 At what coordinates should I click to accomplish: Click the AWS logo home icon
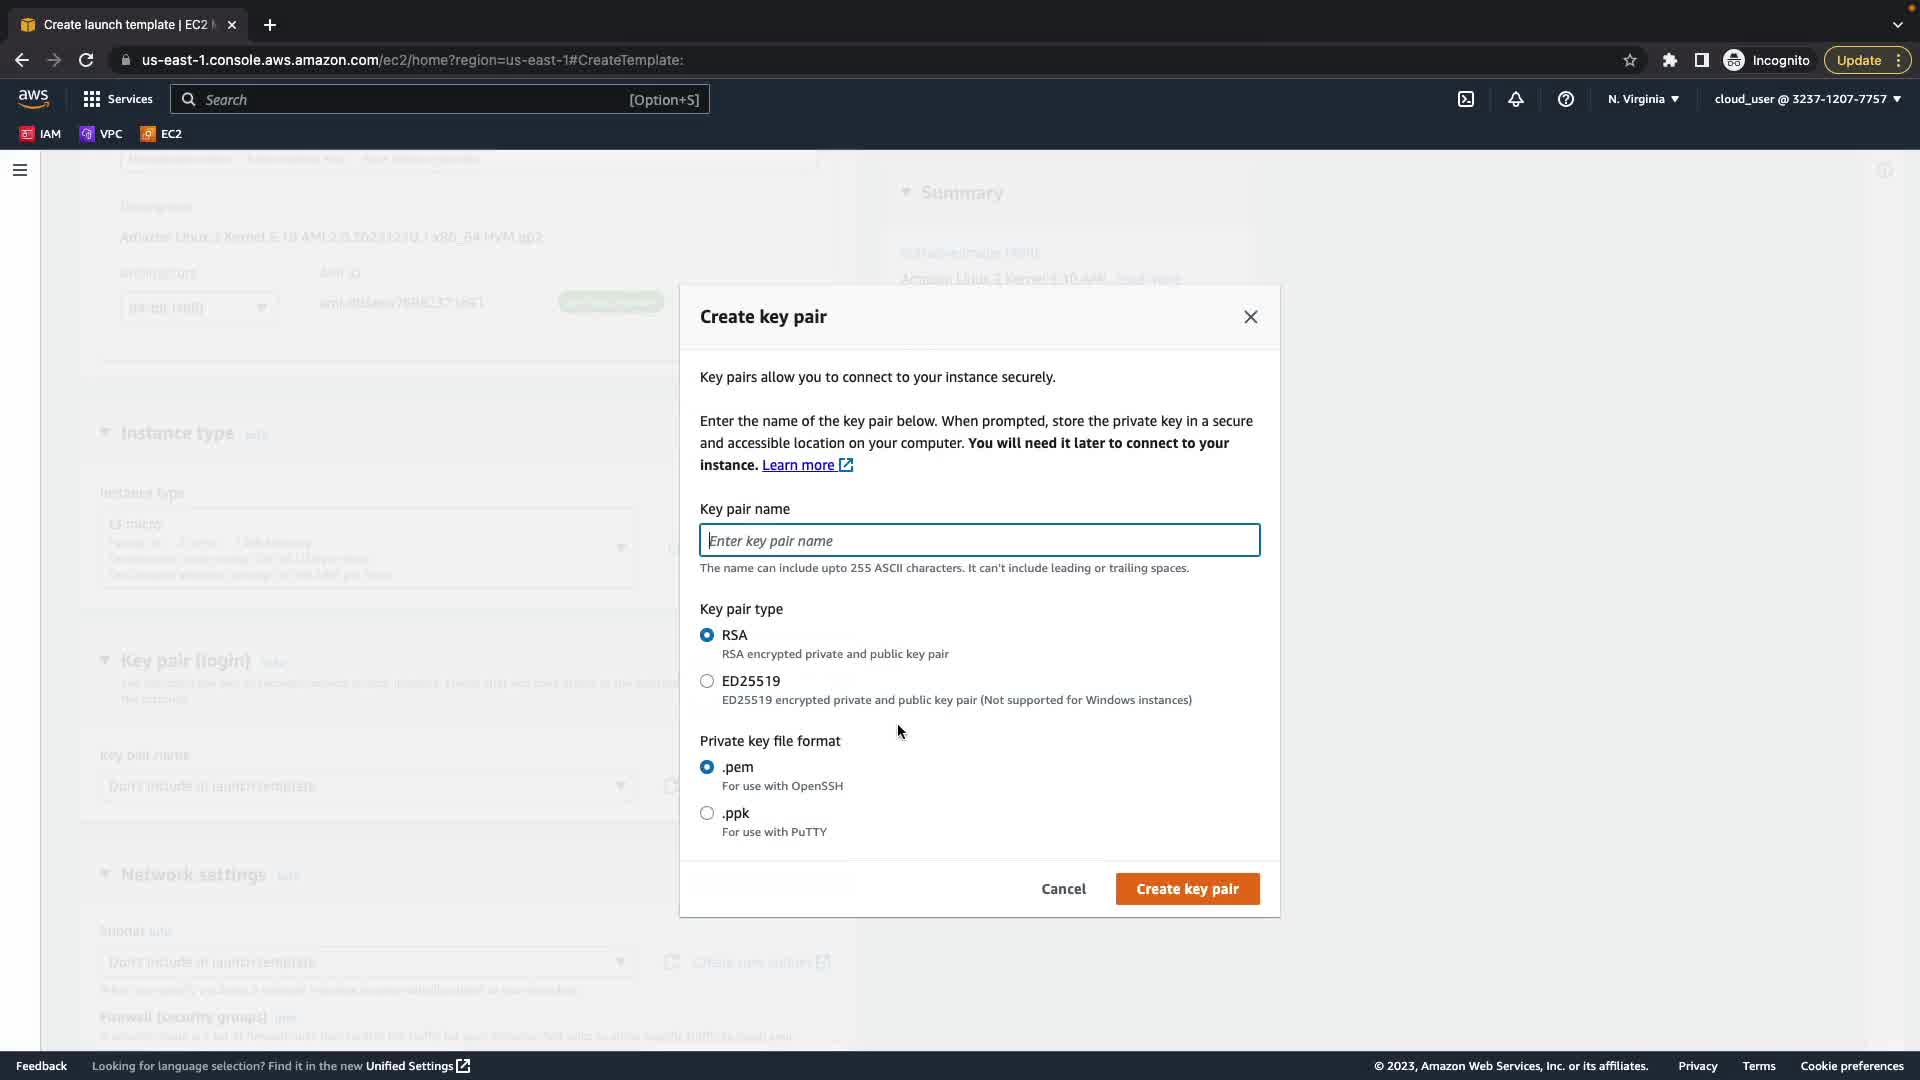(33, 98)
